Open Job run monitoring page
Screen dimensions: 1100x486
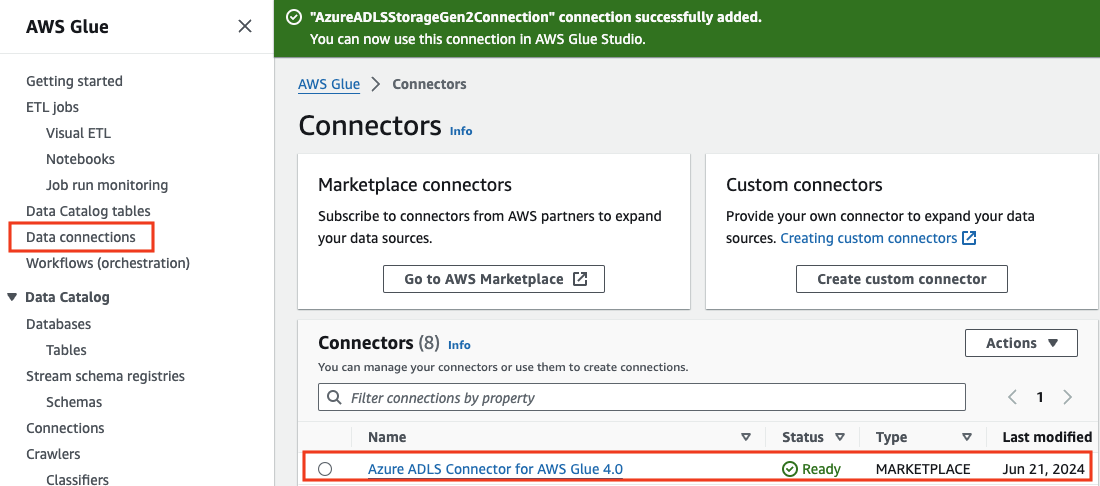(107, 185)
